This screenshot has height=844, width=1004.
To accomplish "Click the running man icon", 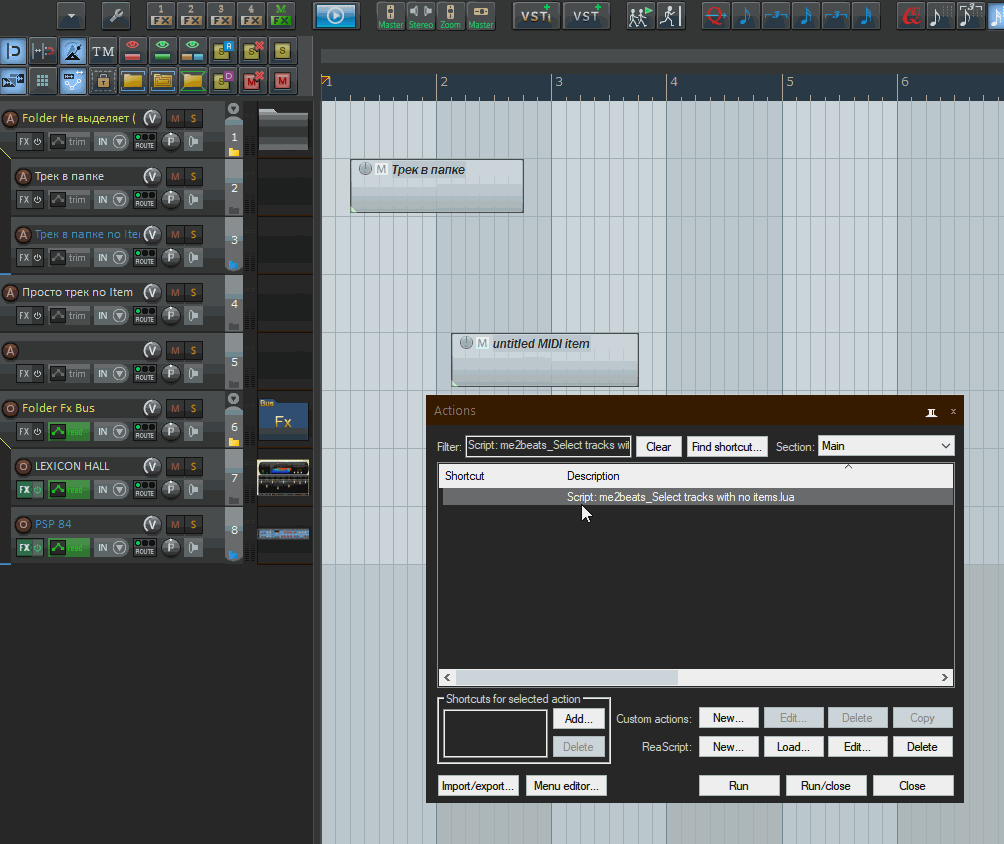I will pos(670,16).
